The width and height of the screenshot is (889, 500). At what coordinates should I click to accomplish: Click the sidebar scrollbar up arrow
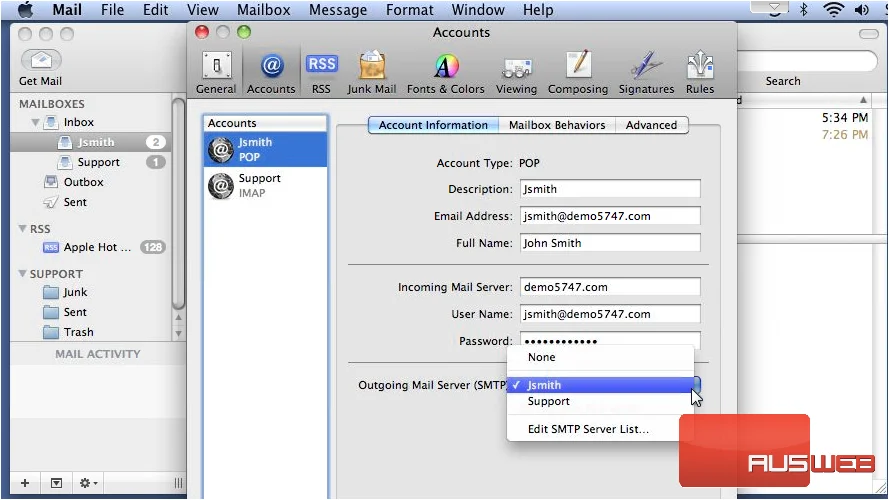point(178,317)
